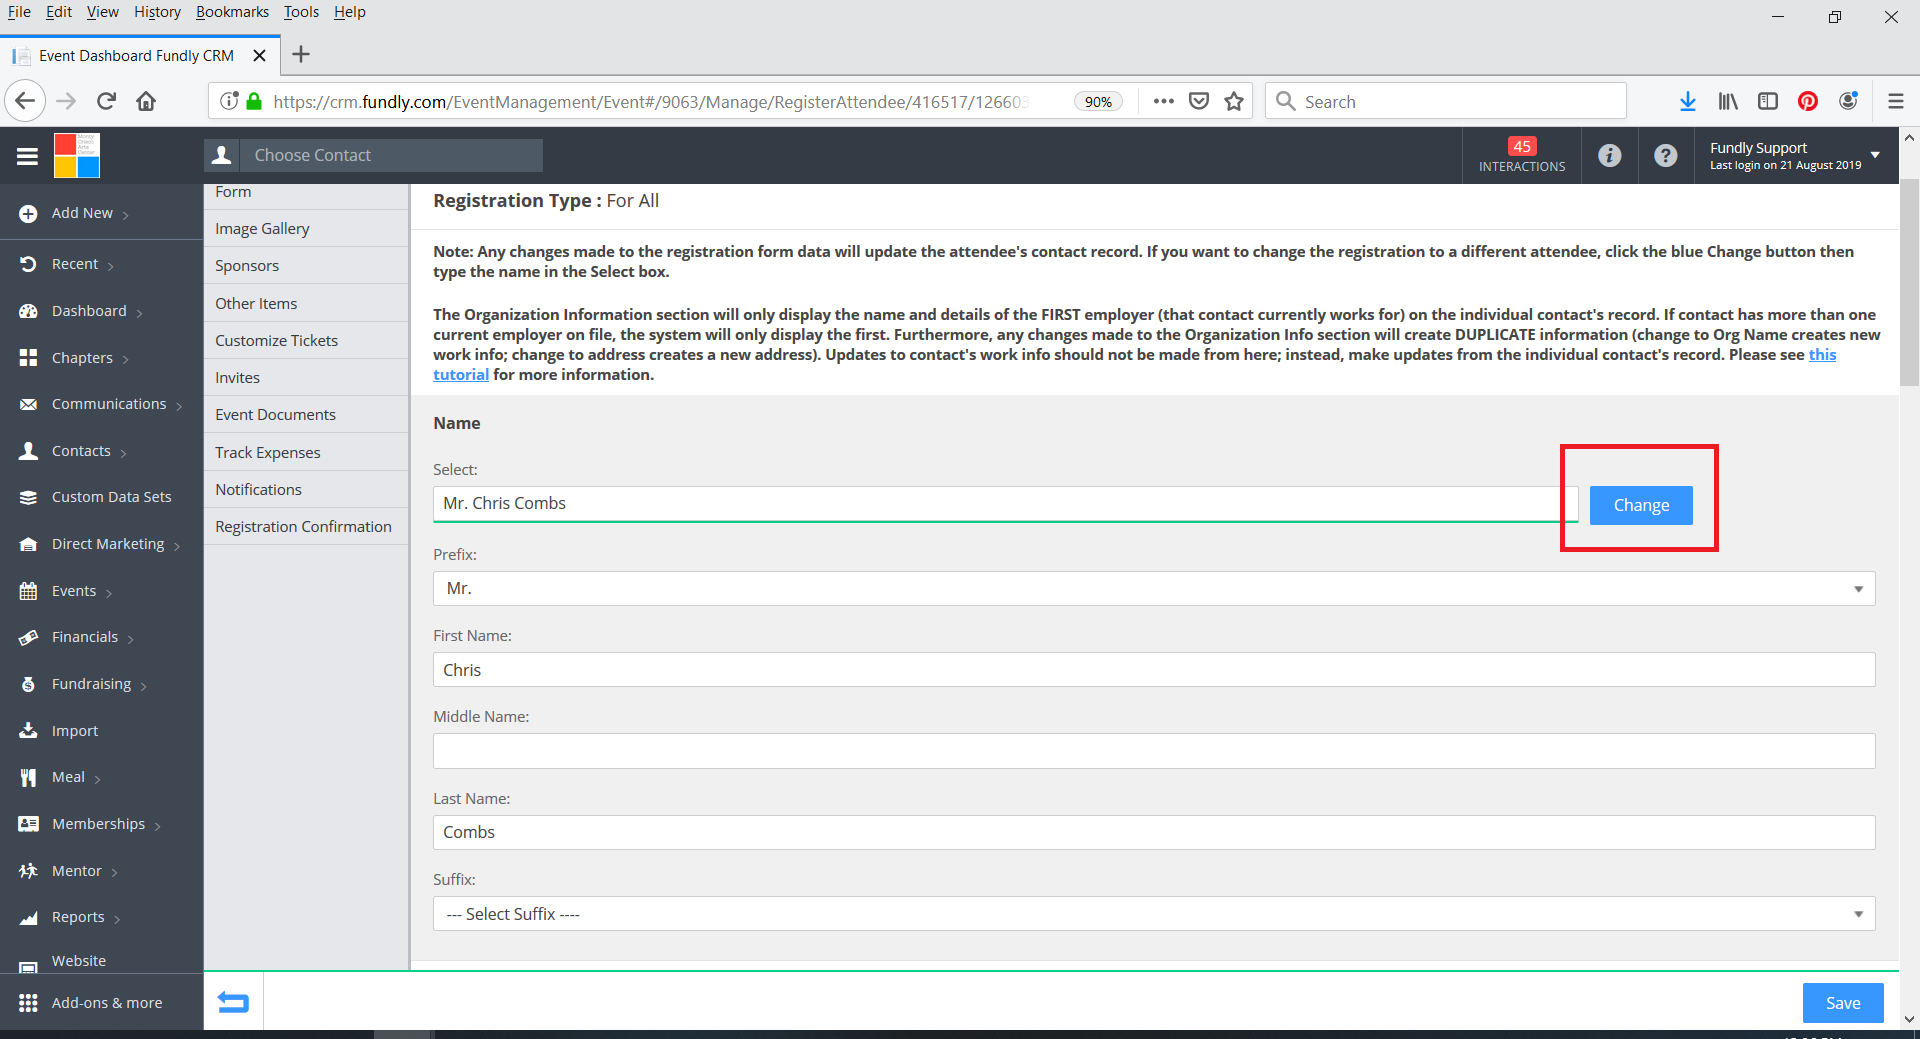The height and width of the screenshot is (1039, 1920).
Task: Click the 90% zoom level indicator
Action: click(x=1098, y=101)
